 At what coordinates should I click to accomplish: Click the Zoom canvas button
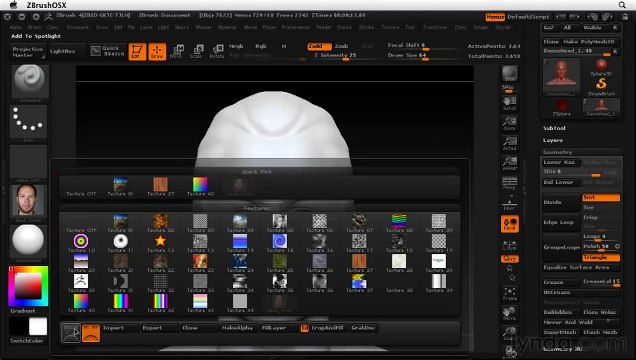[509, 123]
